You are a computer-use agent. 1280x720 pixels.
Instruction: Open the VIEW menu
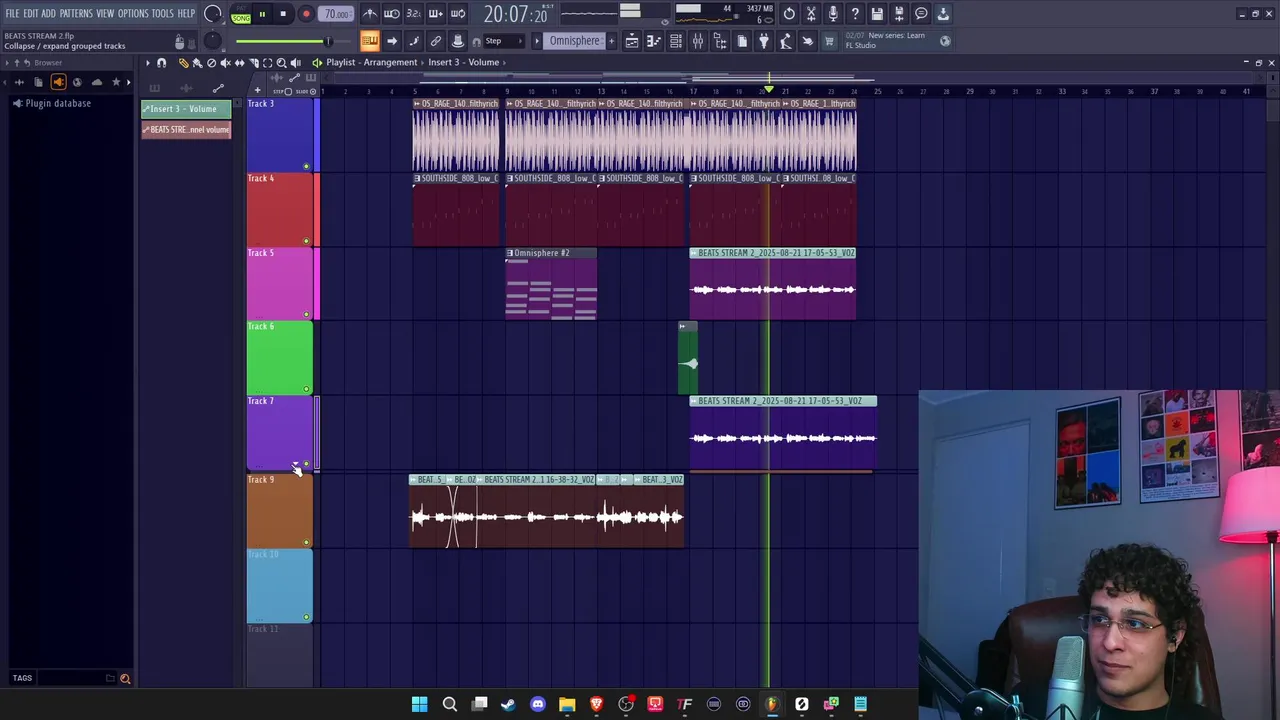tap(105, 14)
